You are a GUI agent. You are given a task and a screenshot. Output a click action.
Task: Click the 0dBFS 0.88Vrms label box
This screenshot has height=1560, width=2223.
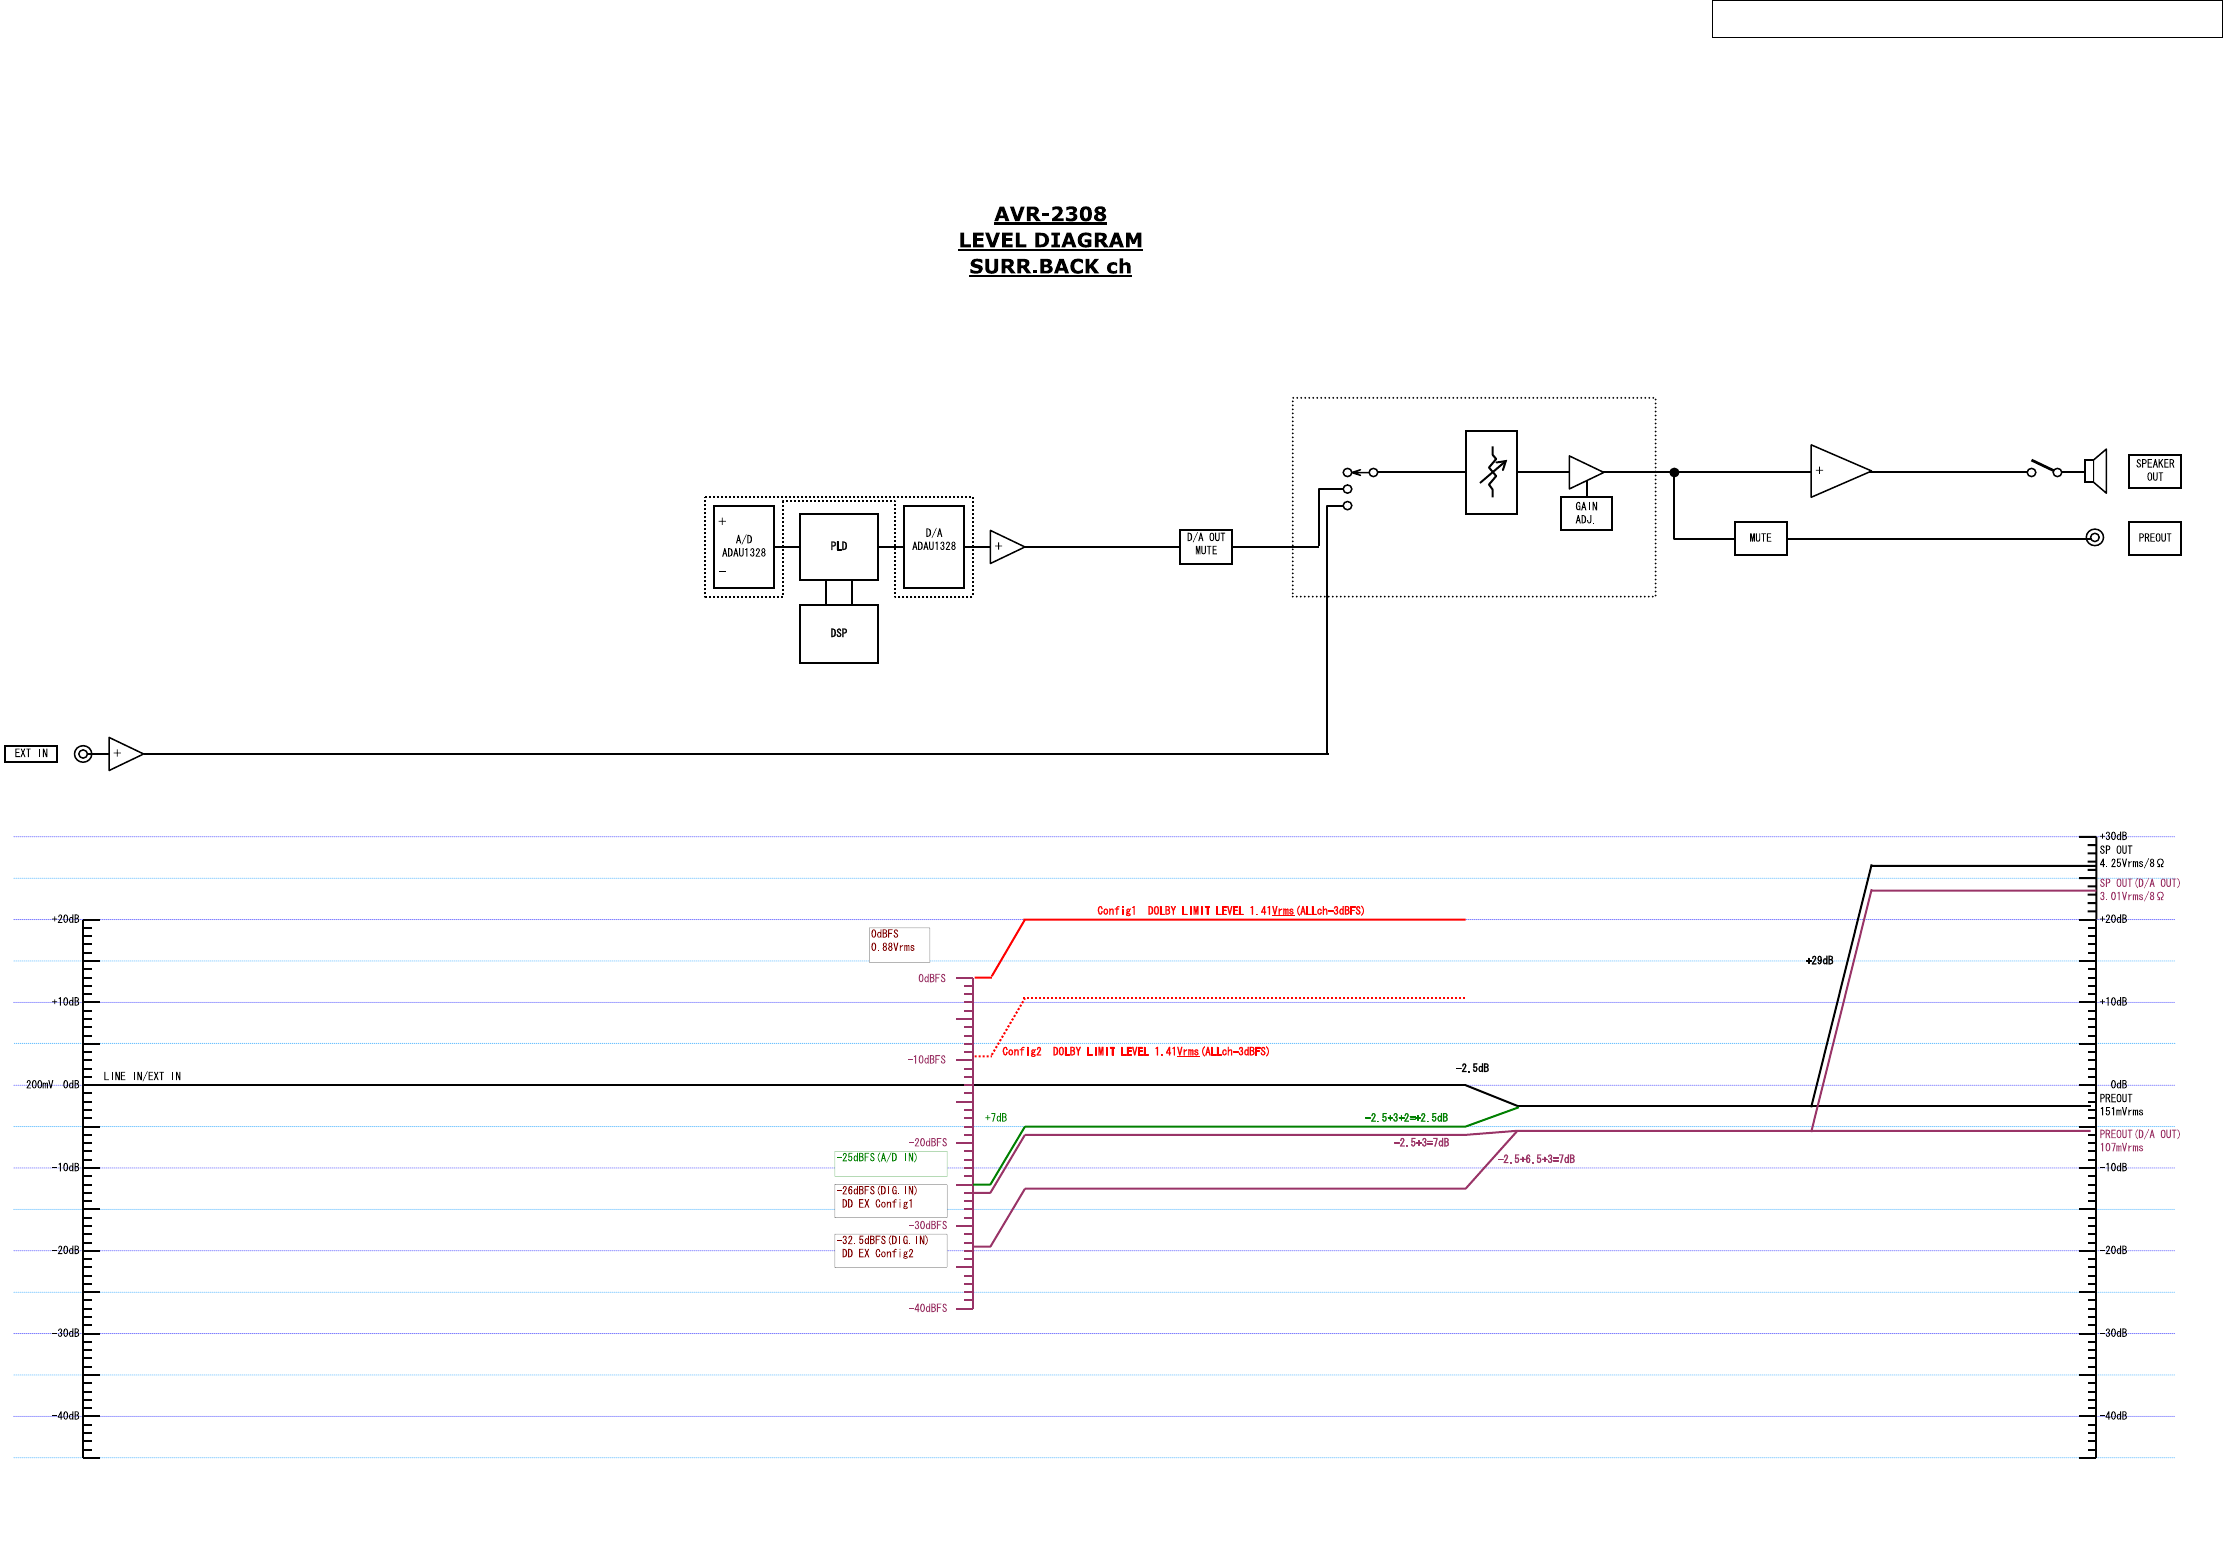[899, 944]
